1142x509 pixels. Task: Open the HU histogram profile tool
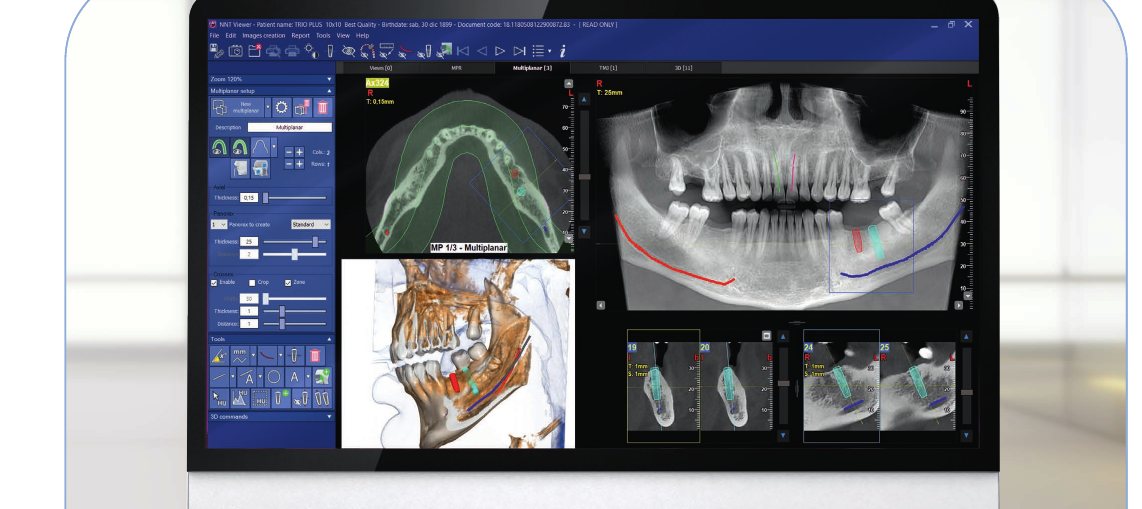pos(240,399)
